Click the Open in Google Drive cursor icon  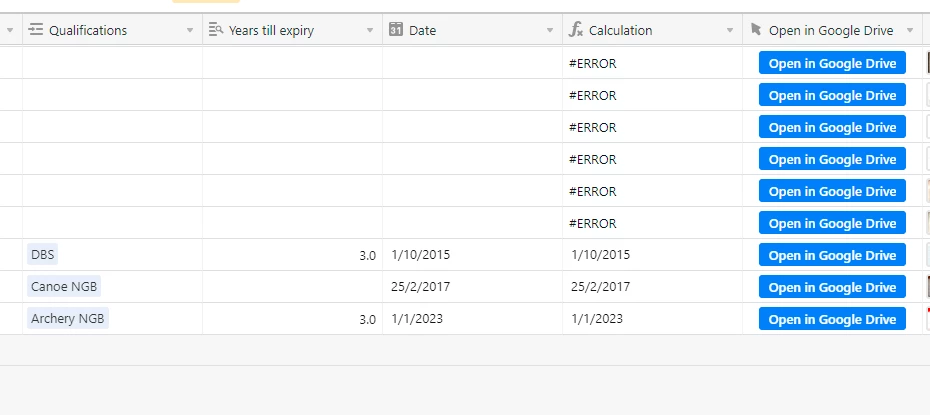[755, 30]
